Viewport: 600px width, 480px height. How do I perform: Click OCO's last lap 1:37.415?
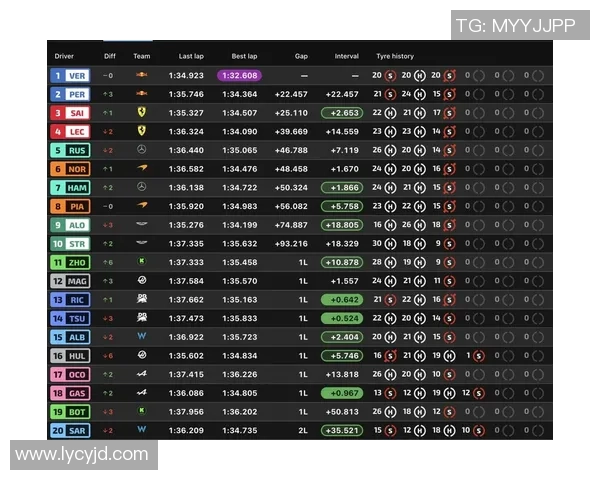[186, 374]
